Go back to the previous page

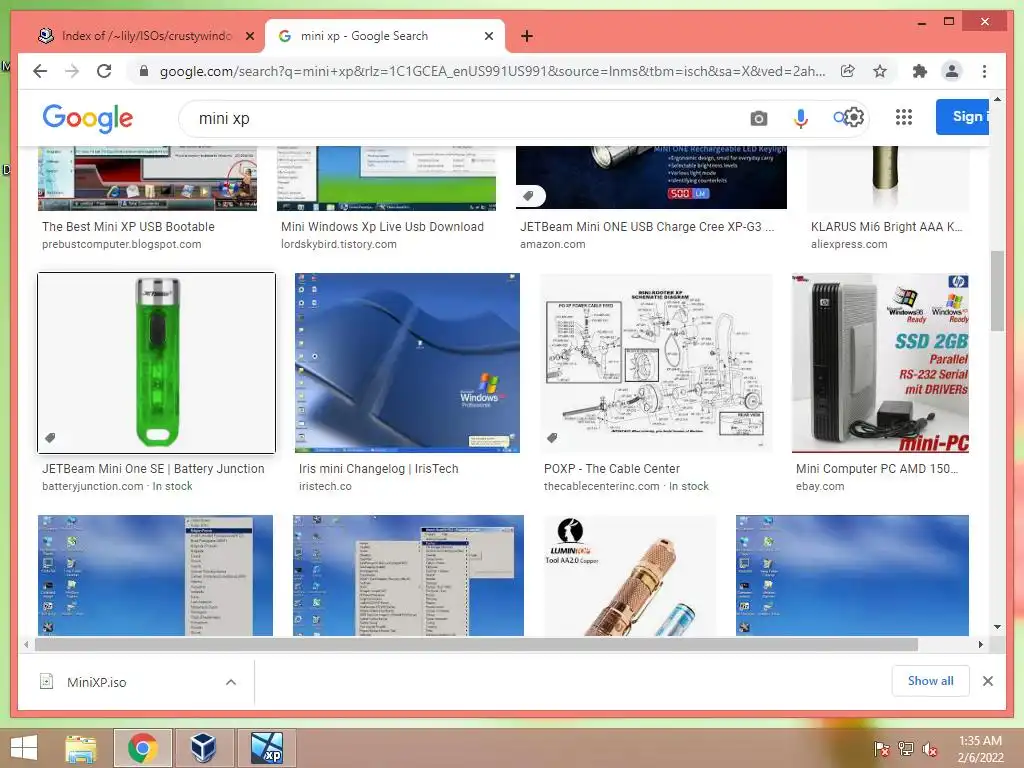coord(40,71)
